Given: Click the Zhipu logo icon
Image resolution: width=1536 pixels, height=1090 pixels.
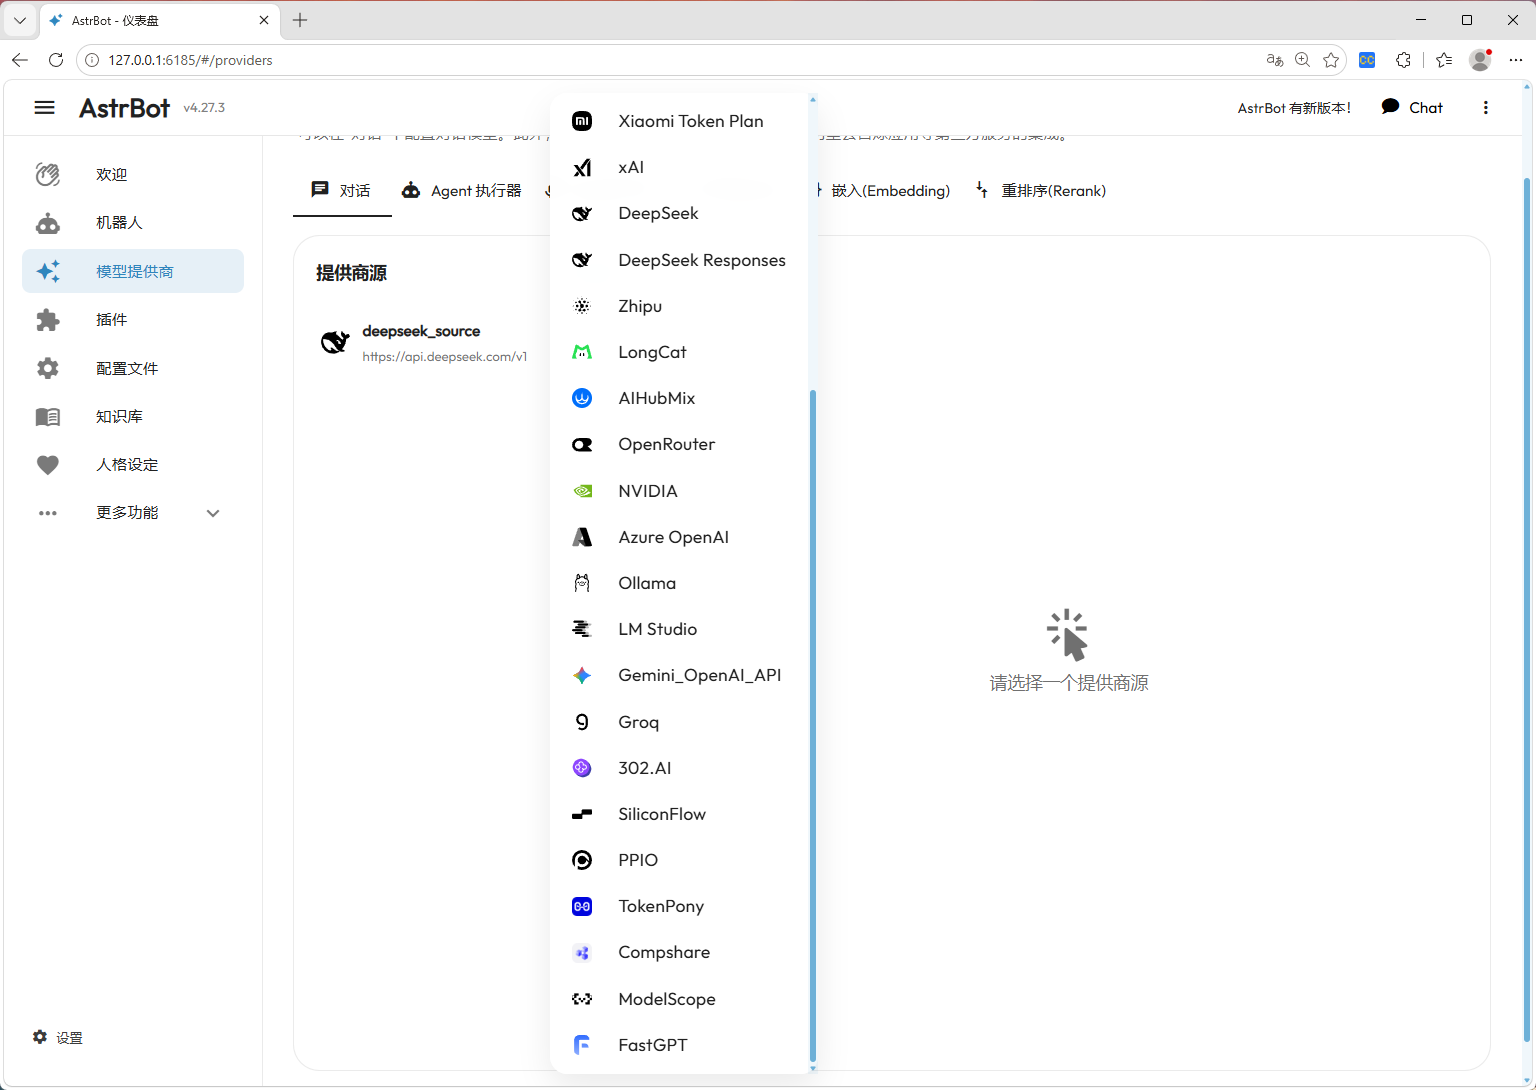Looking at the screenshot, I should pyautogui.click(x=582, y=306).
